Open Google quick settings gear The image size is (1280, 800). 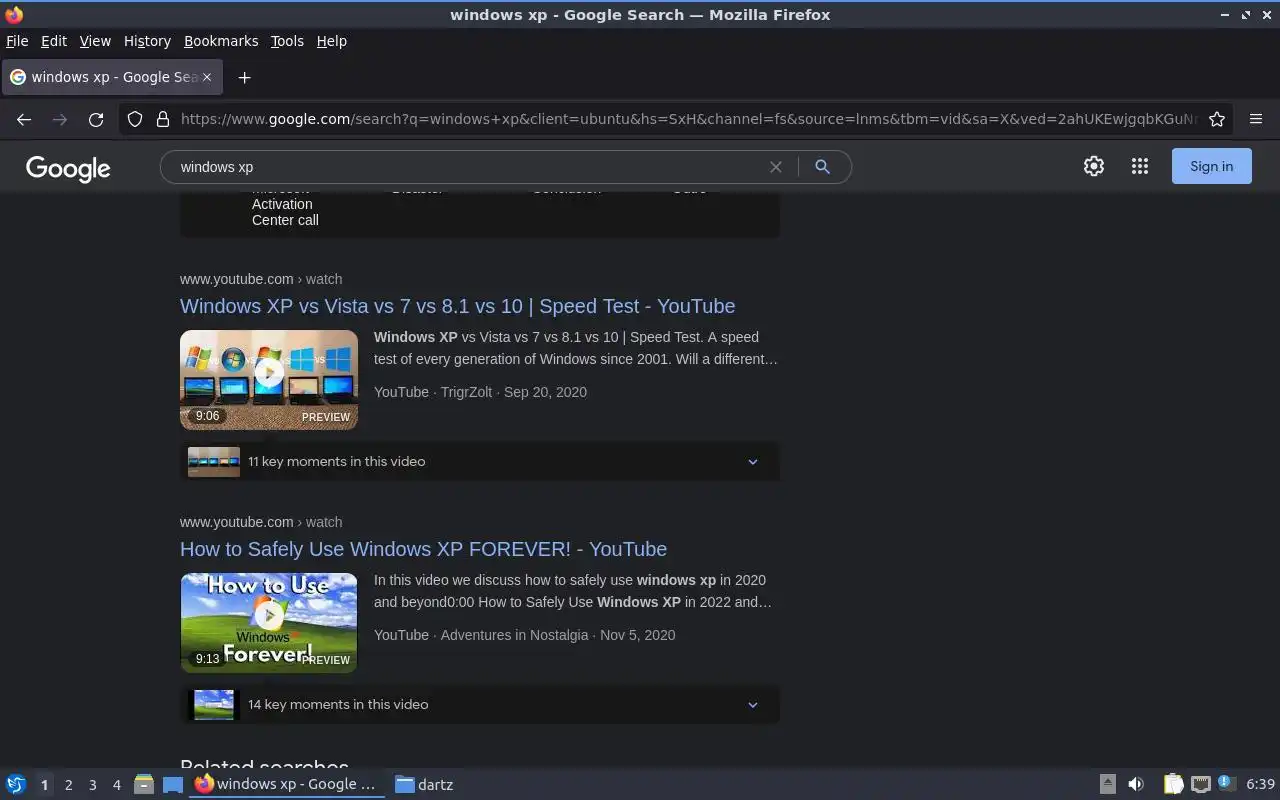coord(1094,167)
